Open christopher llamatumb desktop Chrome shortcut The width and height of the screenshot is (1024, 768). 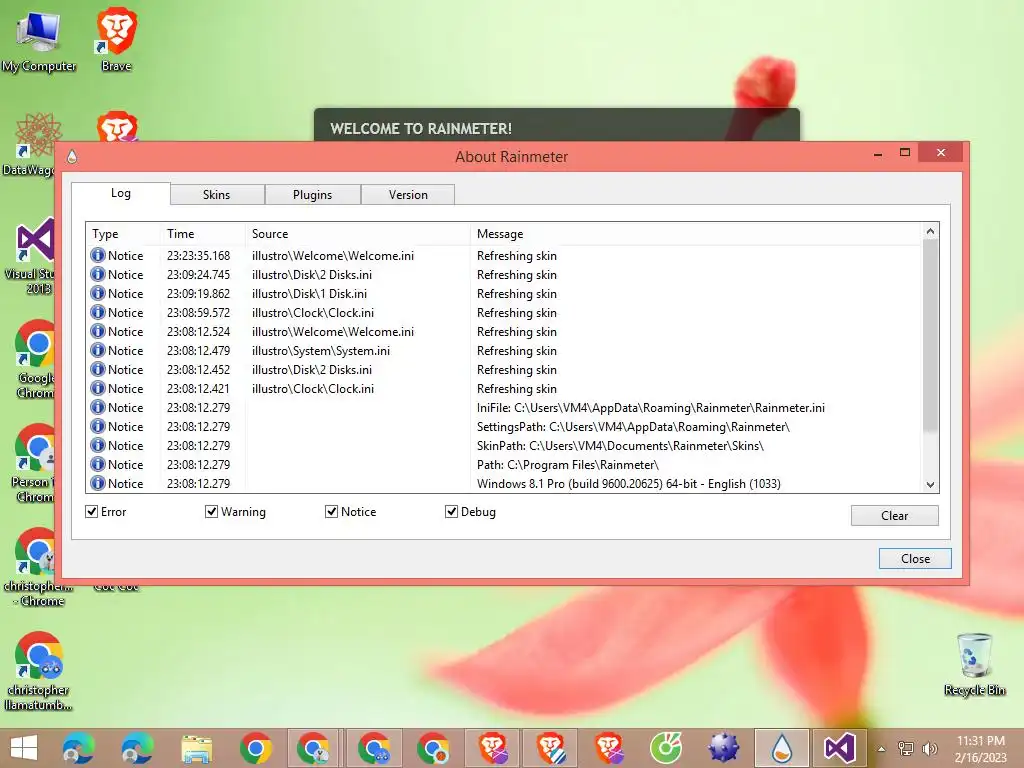click(38, 671)
